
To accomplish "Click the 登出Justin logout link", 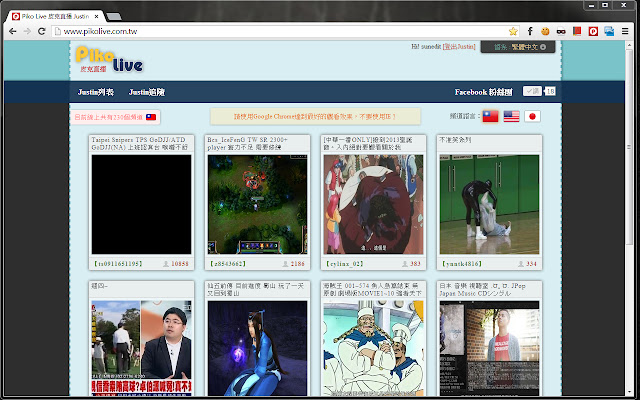I will [459, 47].
